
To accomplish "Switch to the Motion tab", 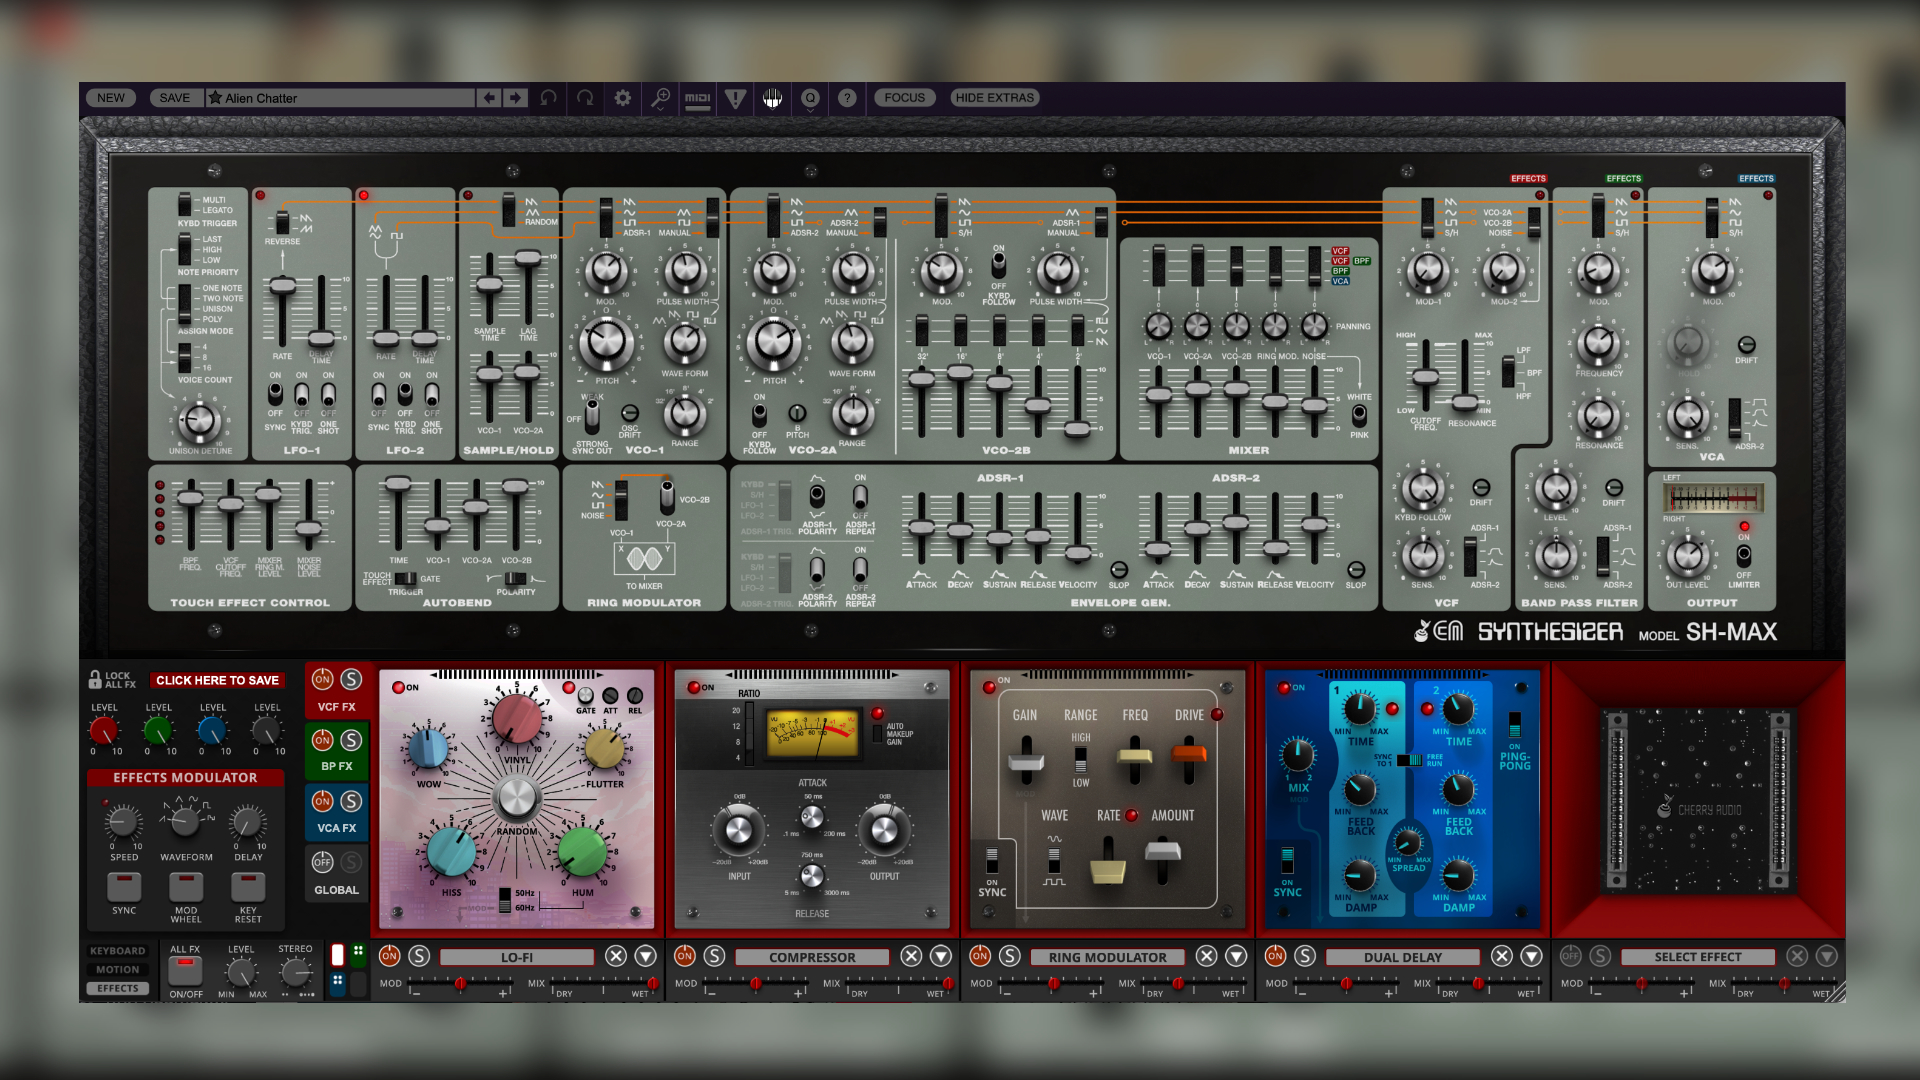I will coord(117,970).
